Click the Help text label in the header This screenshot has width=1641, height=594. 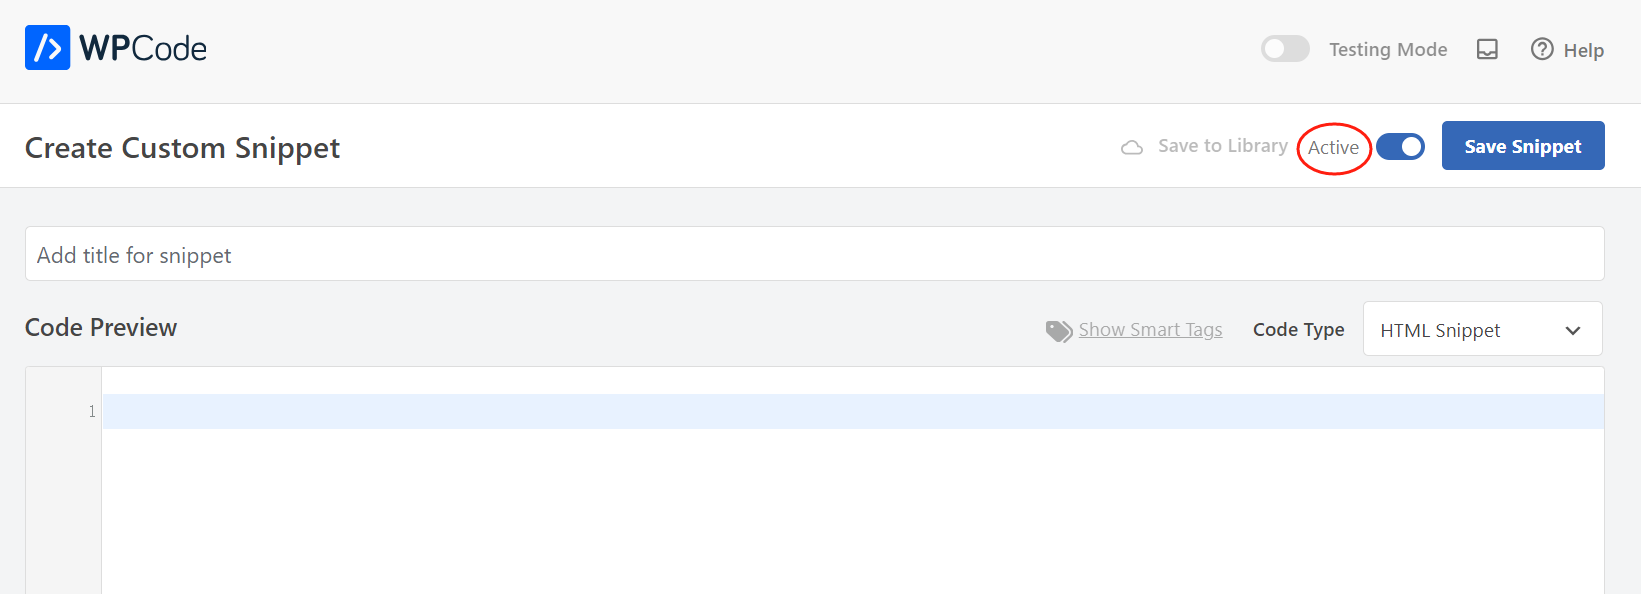tap(1583, 50)
